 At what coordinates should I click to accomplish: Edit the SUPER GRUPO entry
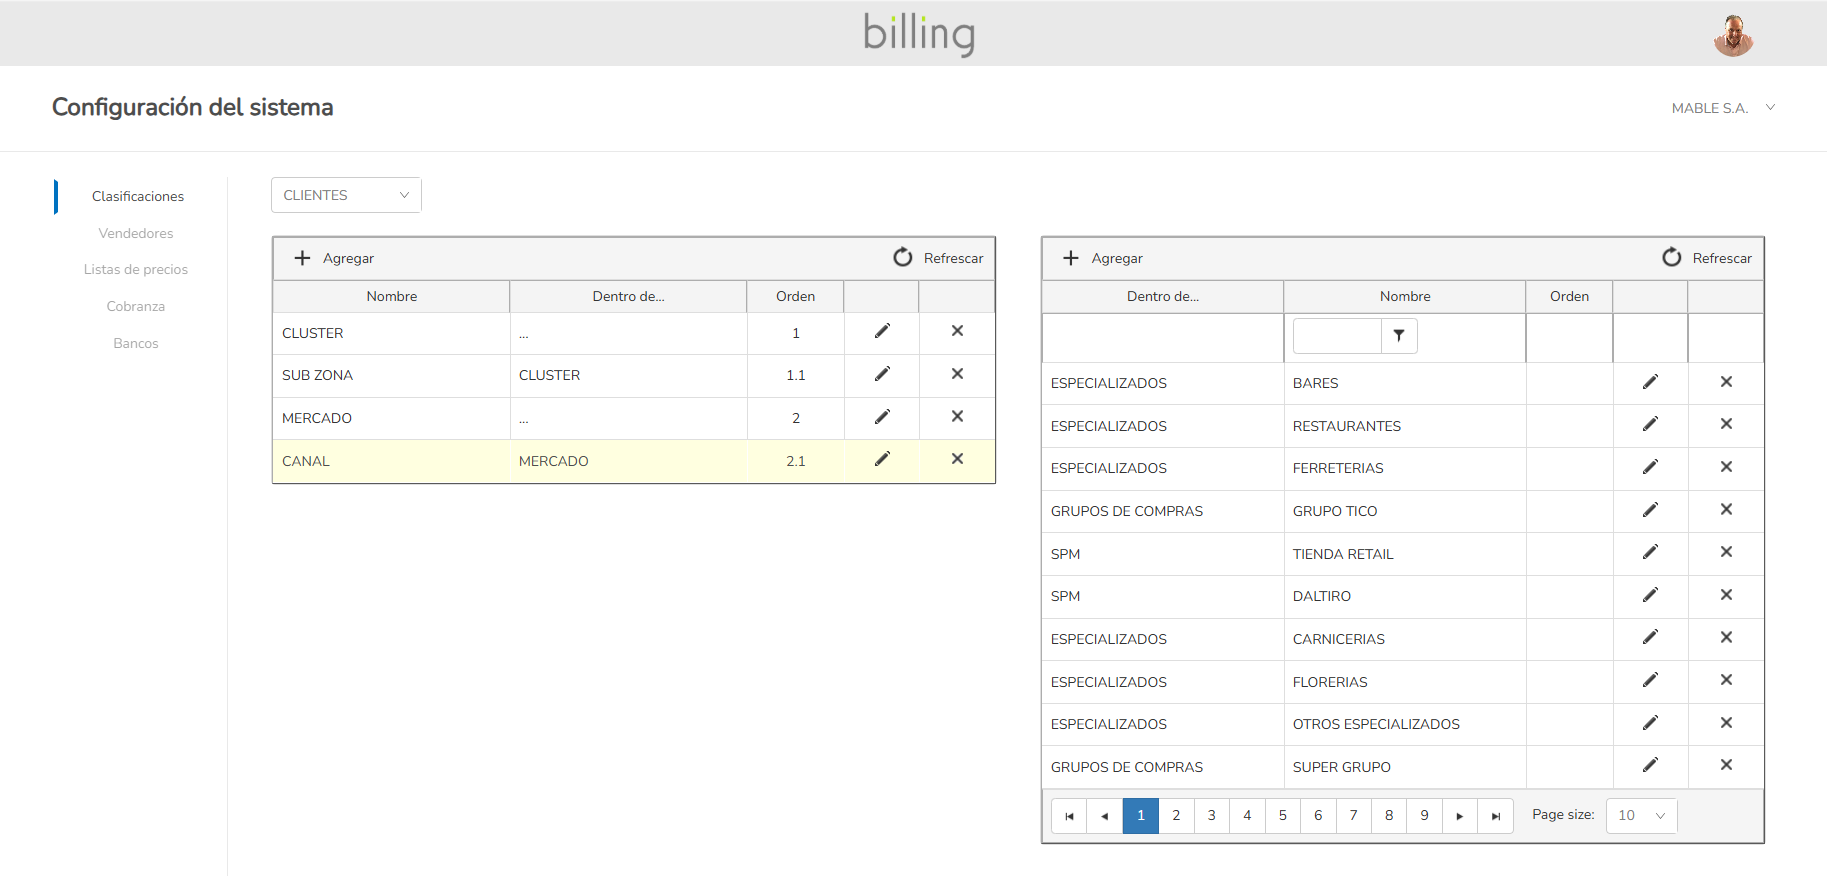pos(1650,766)
